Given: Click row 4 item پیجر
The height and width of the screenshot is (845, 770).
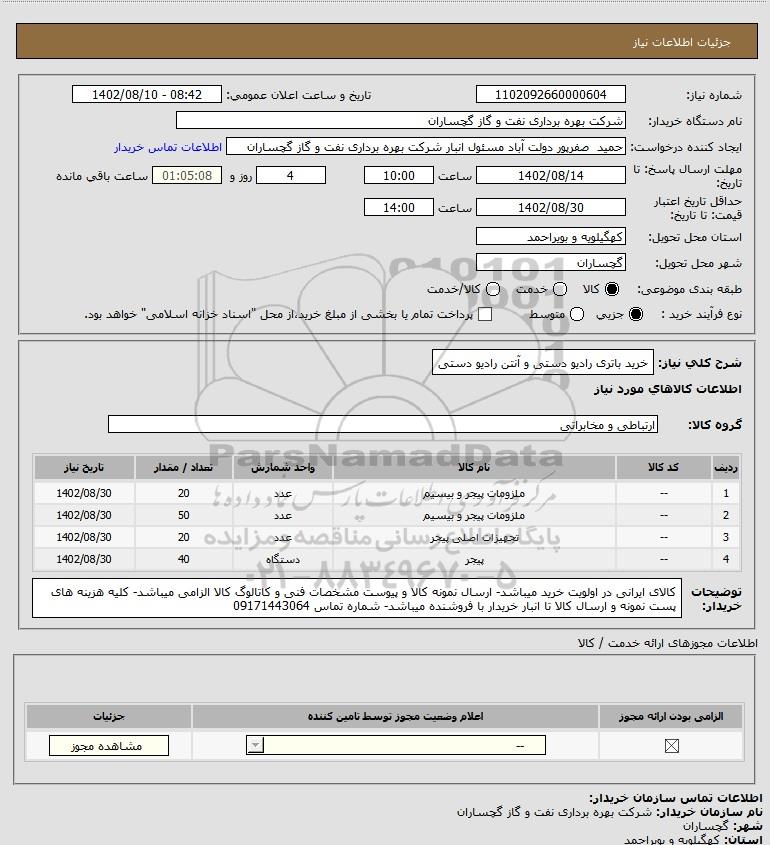Looking at the screenshot, I should click(475, 559).
